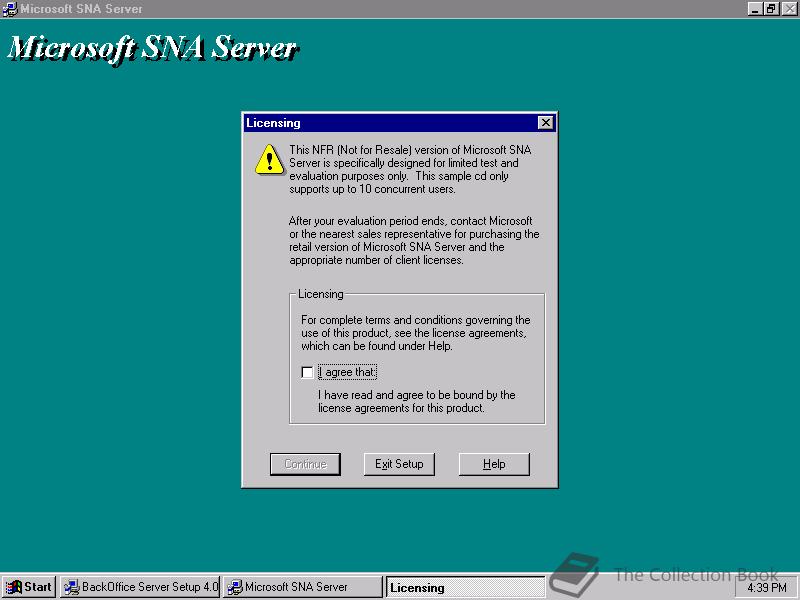800x600 pixels.
Task: Click the grayed-out Continue button
Action: click(305, 464)
